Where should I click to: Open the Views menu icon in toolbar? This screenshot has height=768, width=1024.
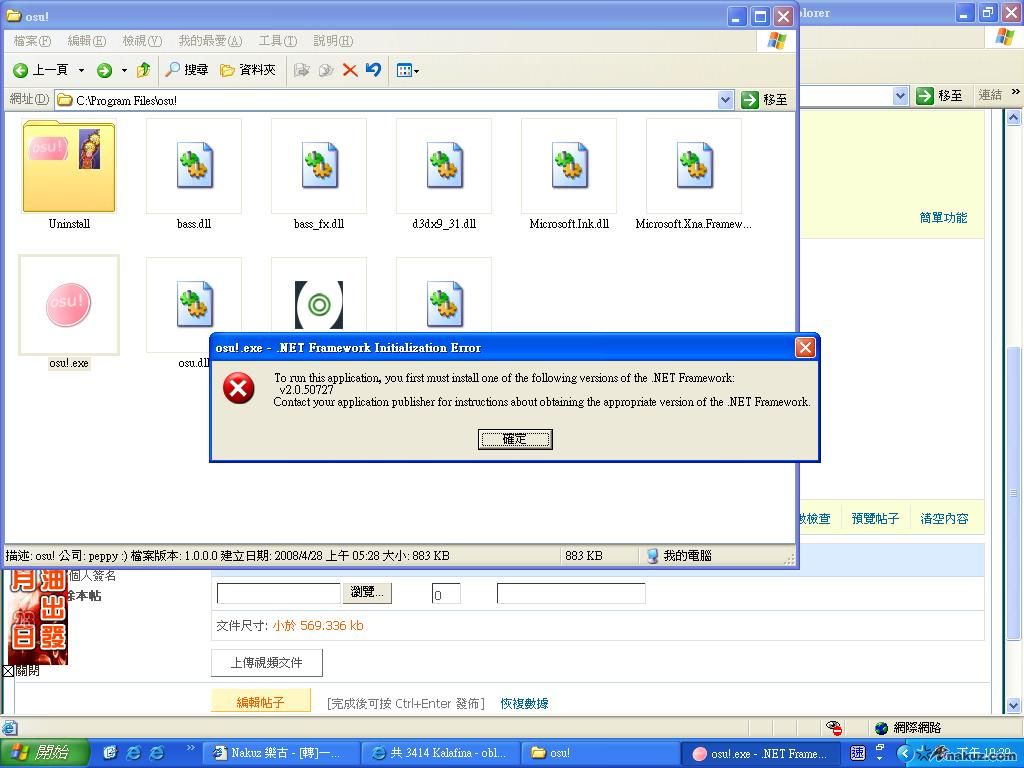(408, 70)
